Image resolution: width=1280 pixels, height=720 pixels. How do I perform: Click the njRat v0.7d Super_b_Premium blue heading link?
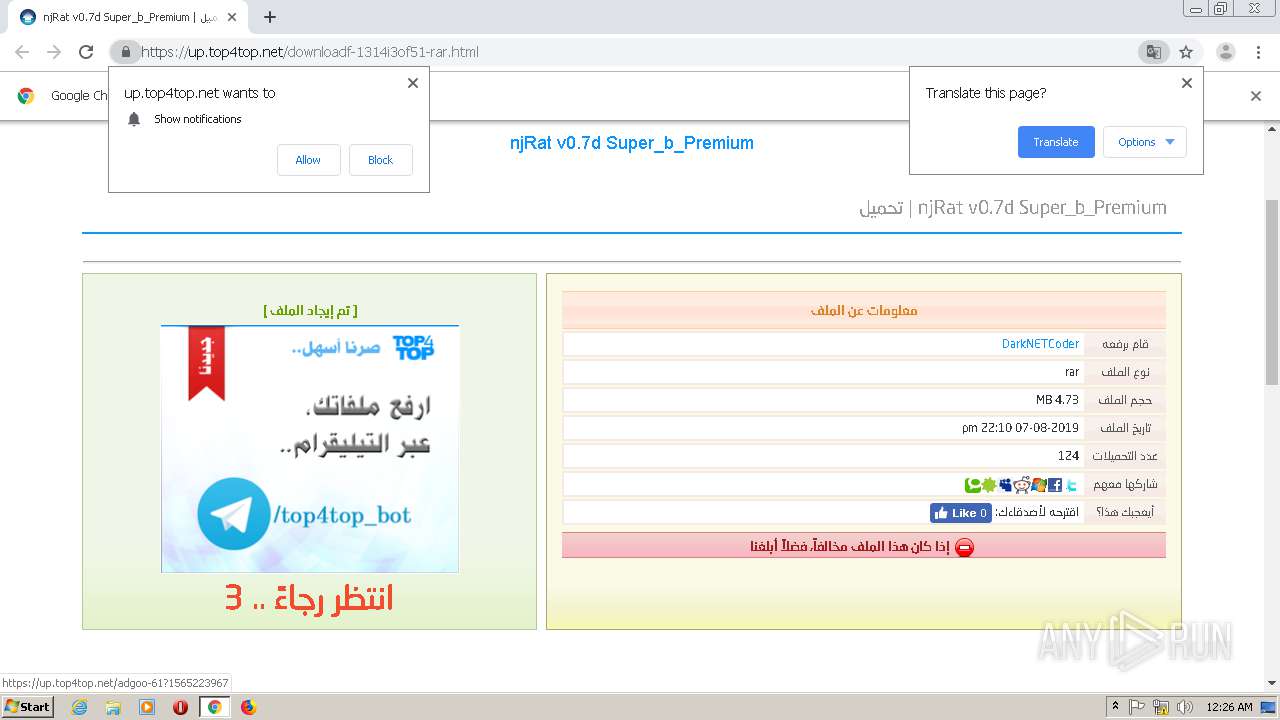click(631, 143)
